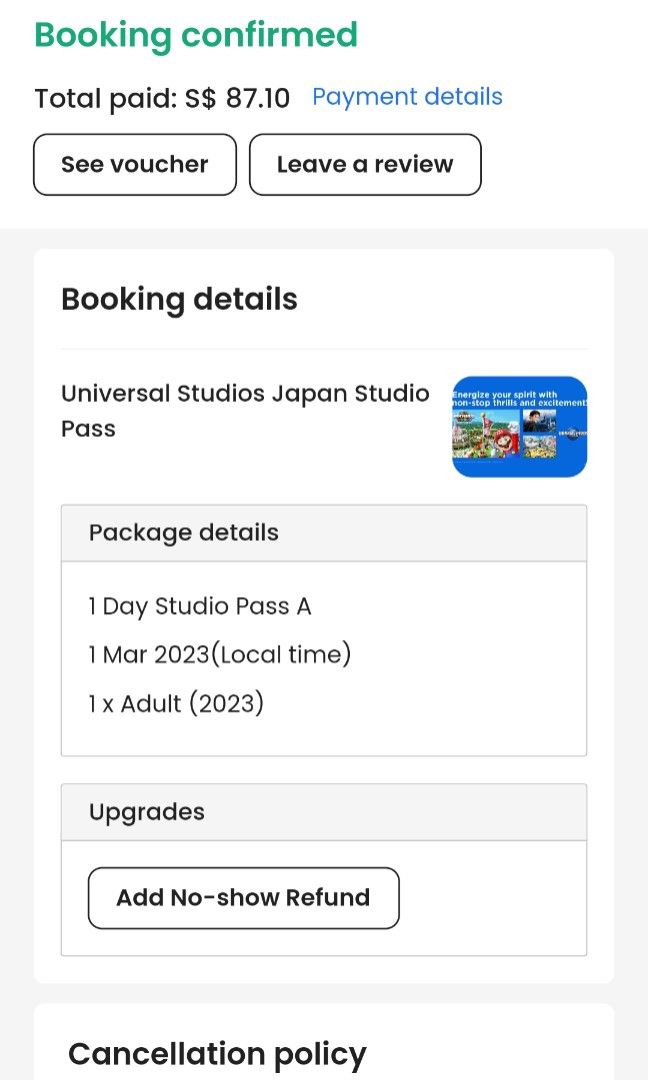
Task: Click Add No-show Refund upgrade
Action: pos(243,897)
